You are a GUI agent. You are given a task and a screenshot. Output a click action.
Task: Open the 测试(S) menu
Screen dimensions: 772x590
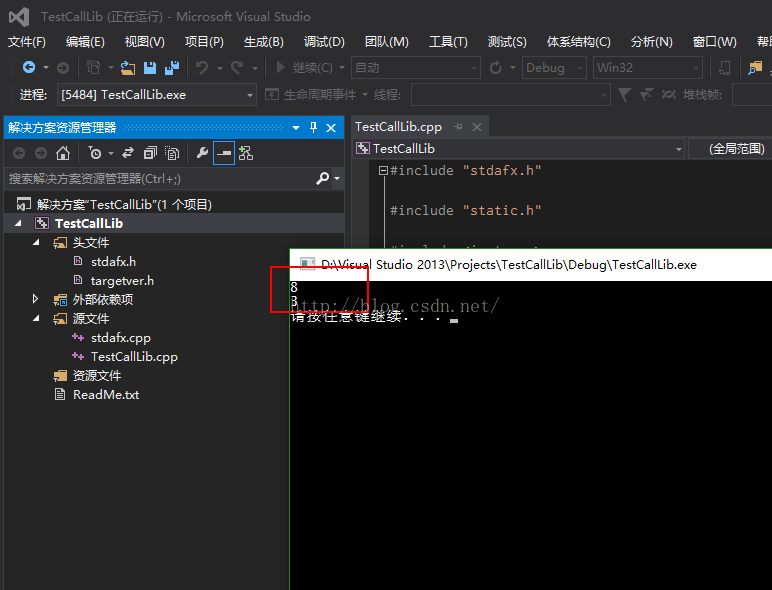pos(507,42)
